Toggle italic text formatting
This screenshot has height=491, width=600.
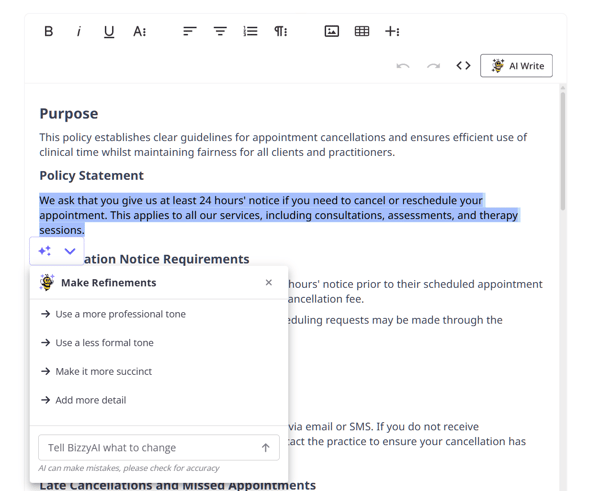click(79, 31)
